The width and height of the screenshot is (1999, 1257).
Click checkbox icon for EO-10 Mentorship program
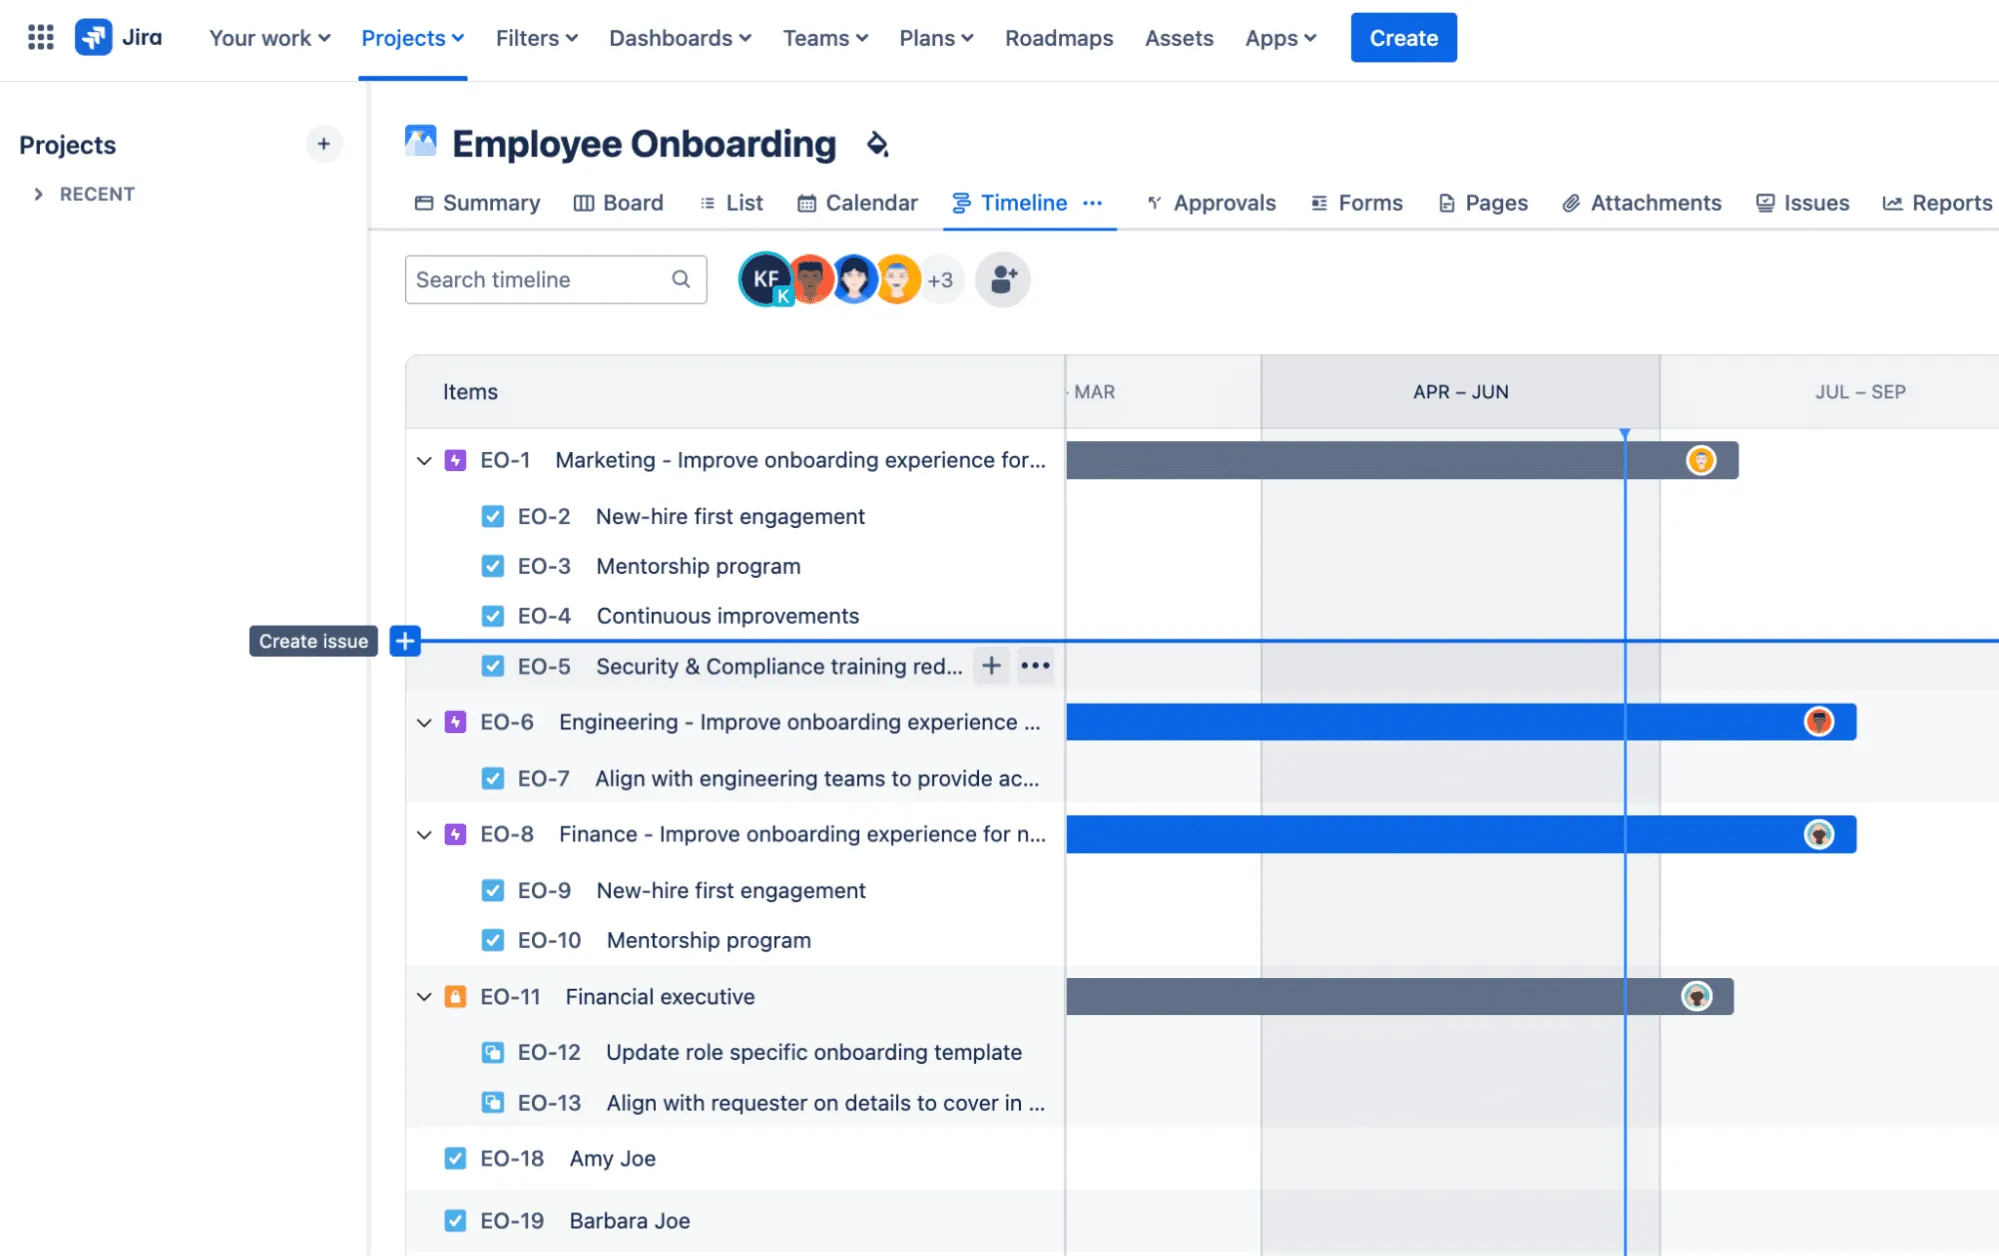492,940
